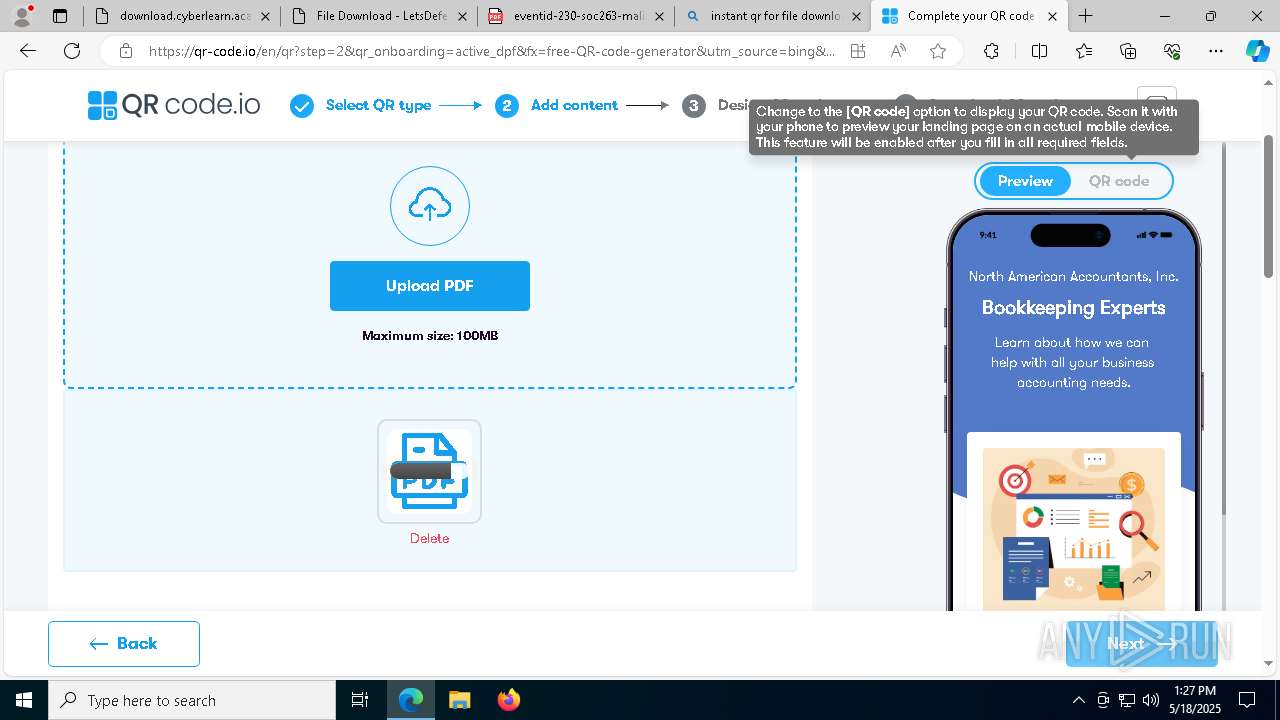Click the address bar URL

[x=491, y=52]
